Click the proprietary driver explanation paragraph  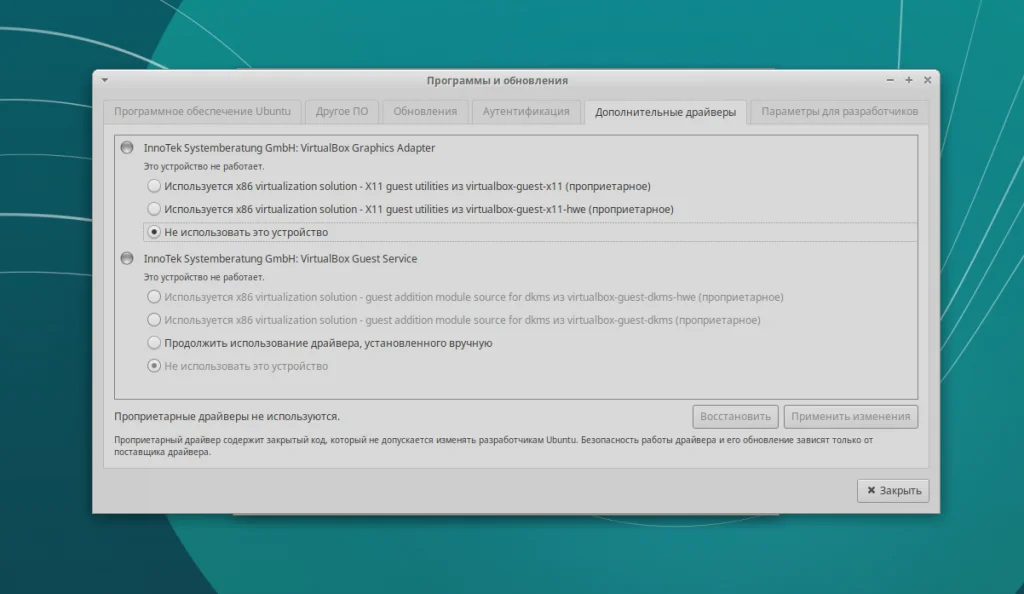click(494, 446)
